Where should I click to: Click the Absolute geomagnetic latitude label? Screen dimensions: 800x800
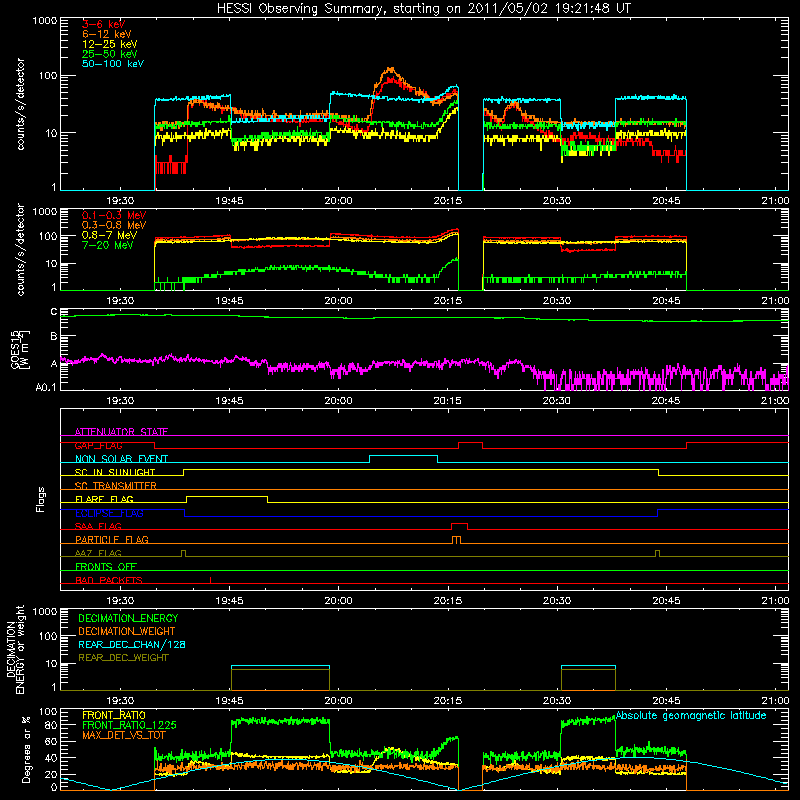point(691,715)
